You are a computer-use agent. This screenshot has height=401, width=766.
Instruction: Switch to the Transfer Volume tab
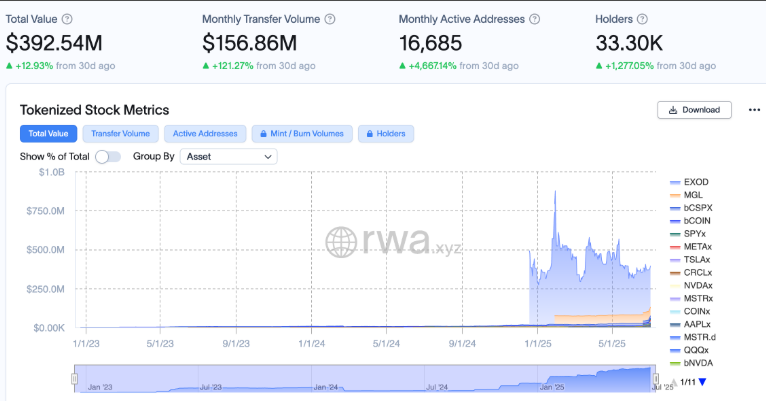click(120, 133)
